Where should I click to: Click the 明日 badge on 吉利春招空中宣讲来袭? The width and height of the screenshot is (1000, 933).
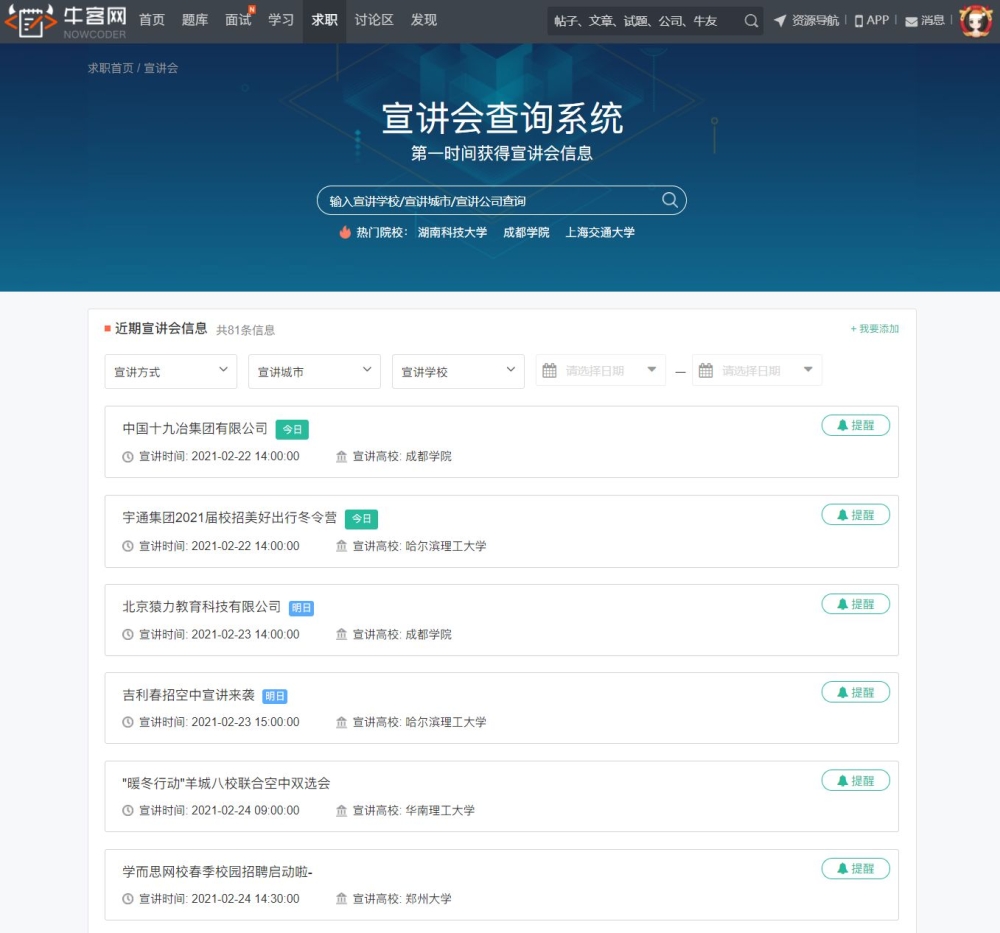click(x=275, y=696)
